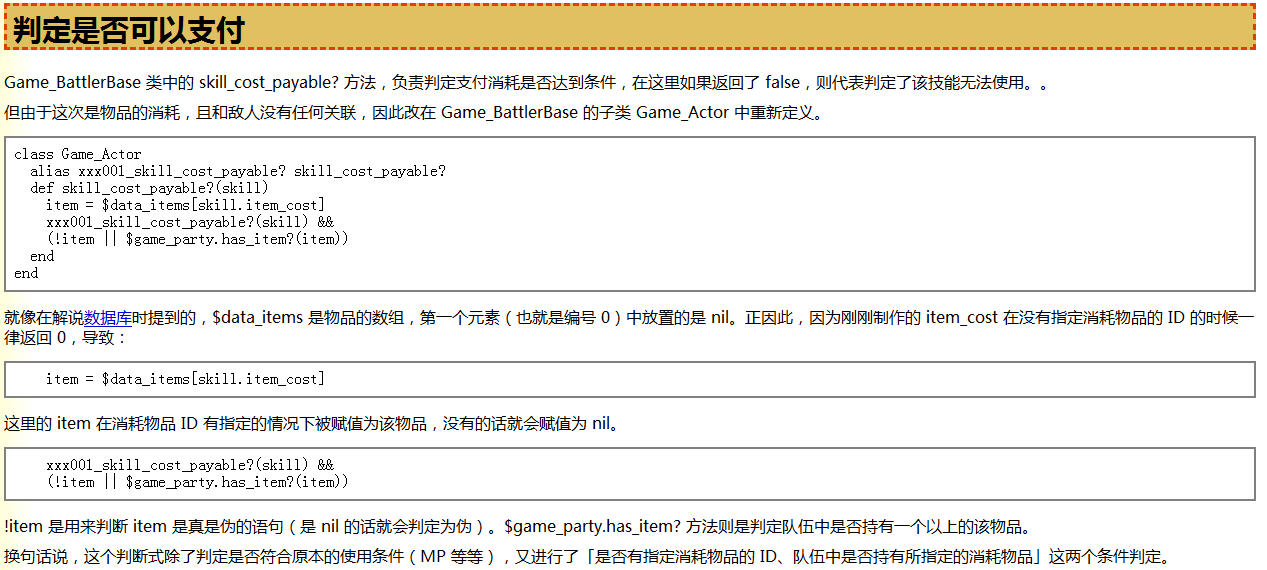Screen dimensions: 1267x570
Task: Open the 数据库 hyperlink
Action: tap(108, 317)
